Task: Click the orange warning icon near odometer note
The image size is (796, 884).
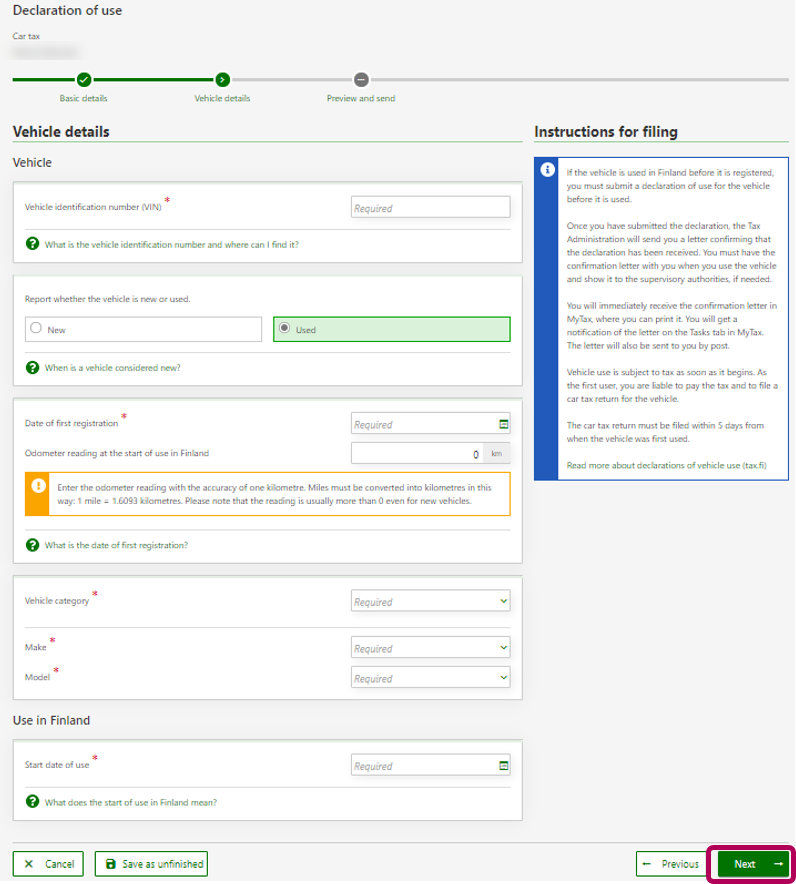Action: 38,486
